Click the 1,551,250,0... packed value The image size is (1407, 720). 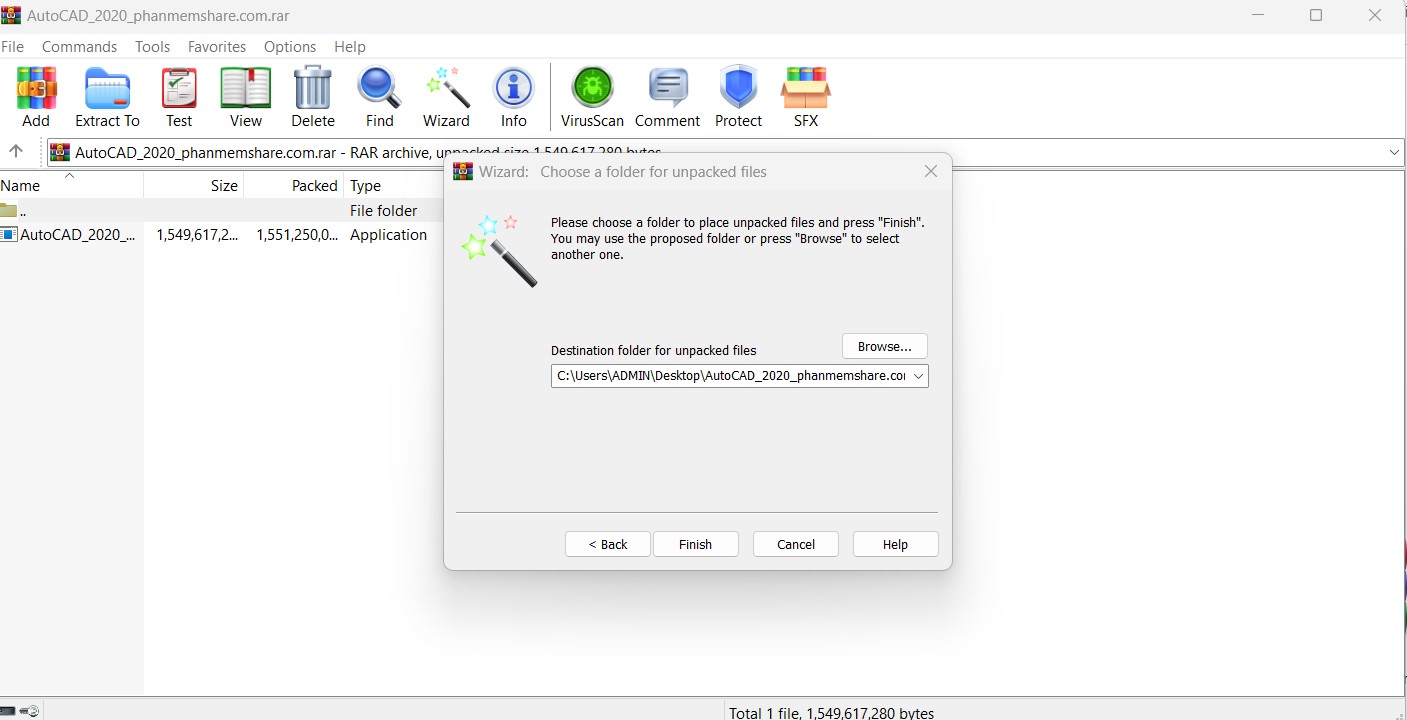[x=297, y=235]
